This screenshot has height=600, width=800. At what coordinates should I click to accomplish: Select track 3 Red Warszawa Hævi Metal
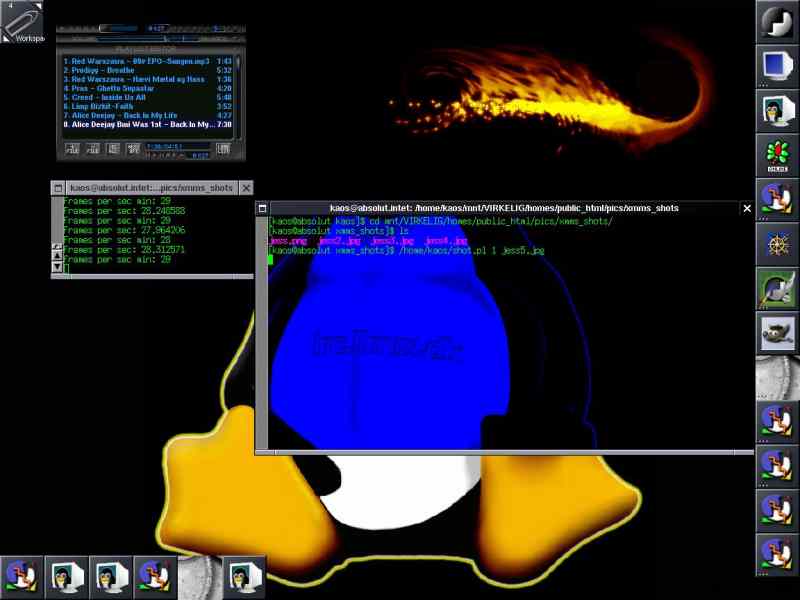pos(147,80)
